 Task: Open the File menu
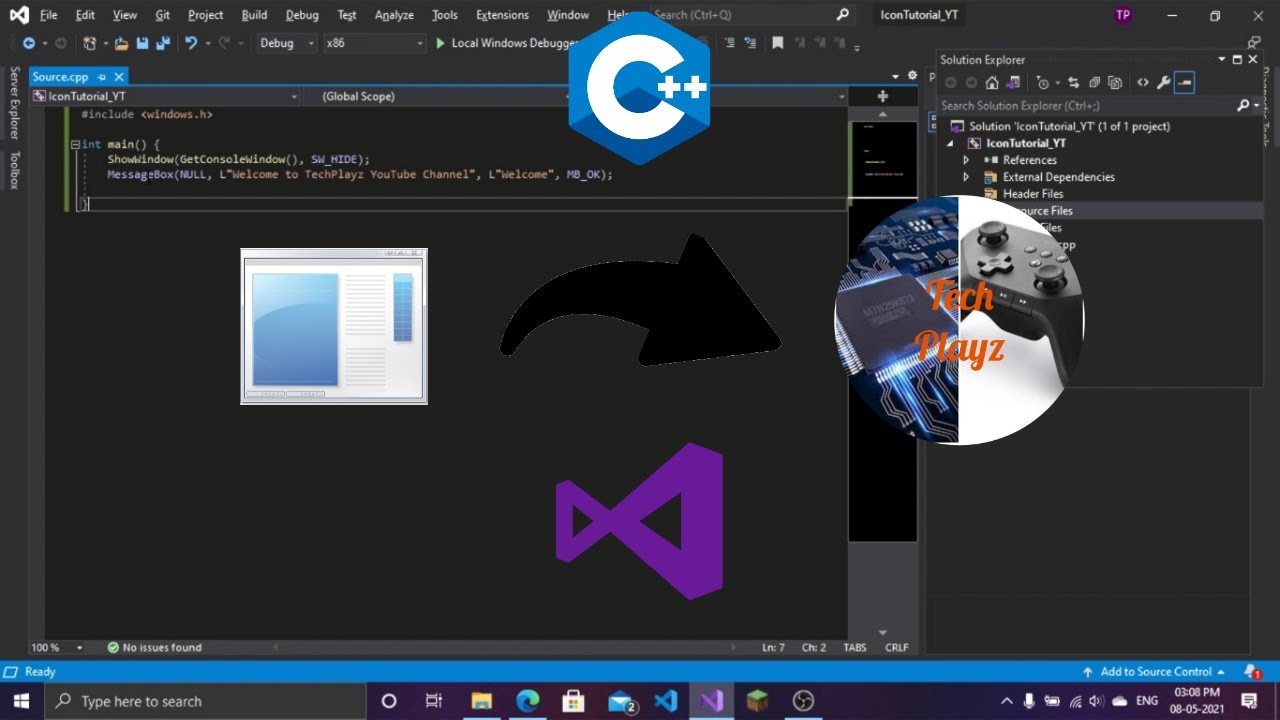click(x=48, y=15)
